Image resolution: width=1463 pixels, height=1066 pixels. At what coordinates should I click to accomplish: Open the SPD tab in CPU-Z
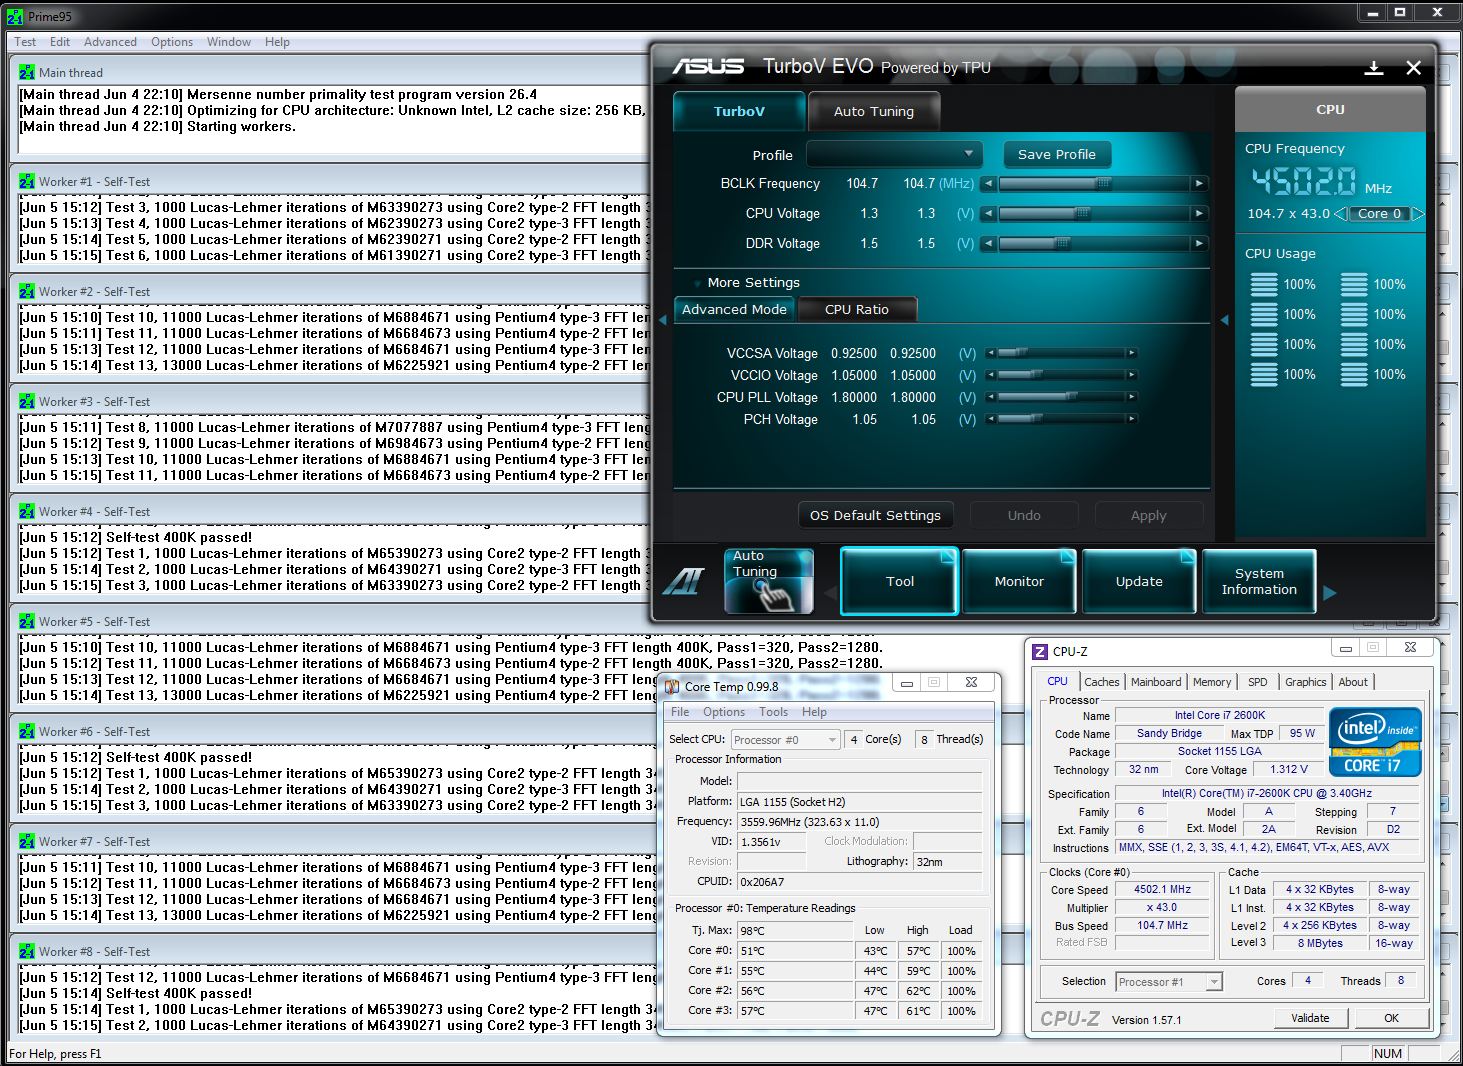coord(1258,682)
